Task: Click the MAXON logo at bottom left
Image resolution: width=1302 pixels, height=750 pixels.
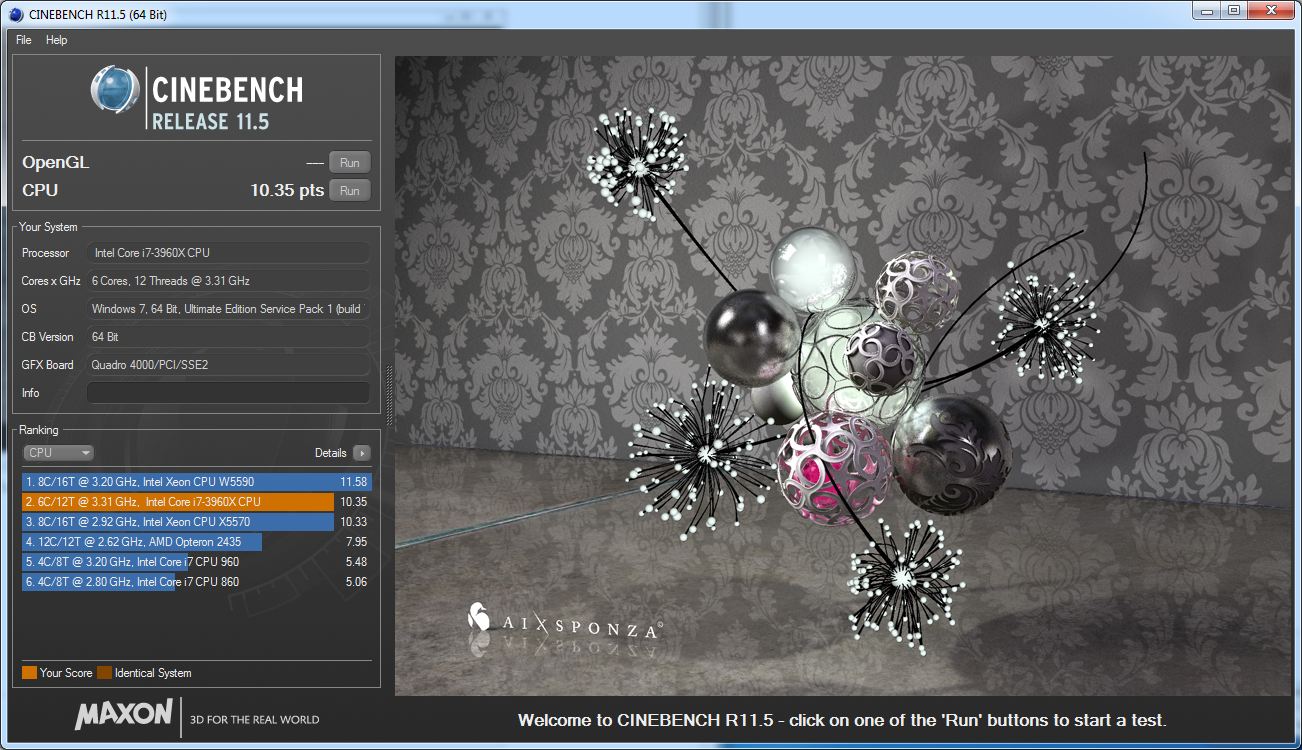Action: pos(124,714)
